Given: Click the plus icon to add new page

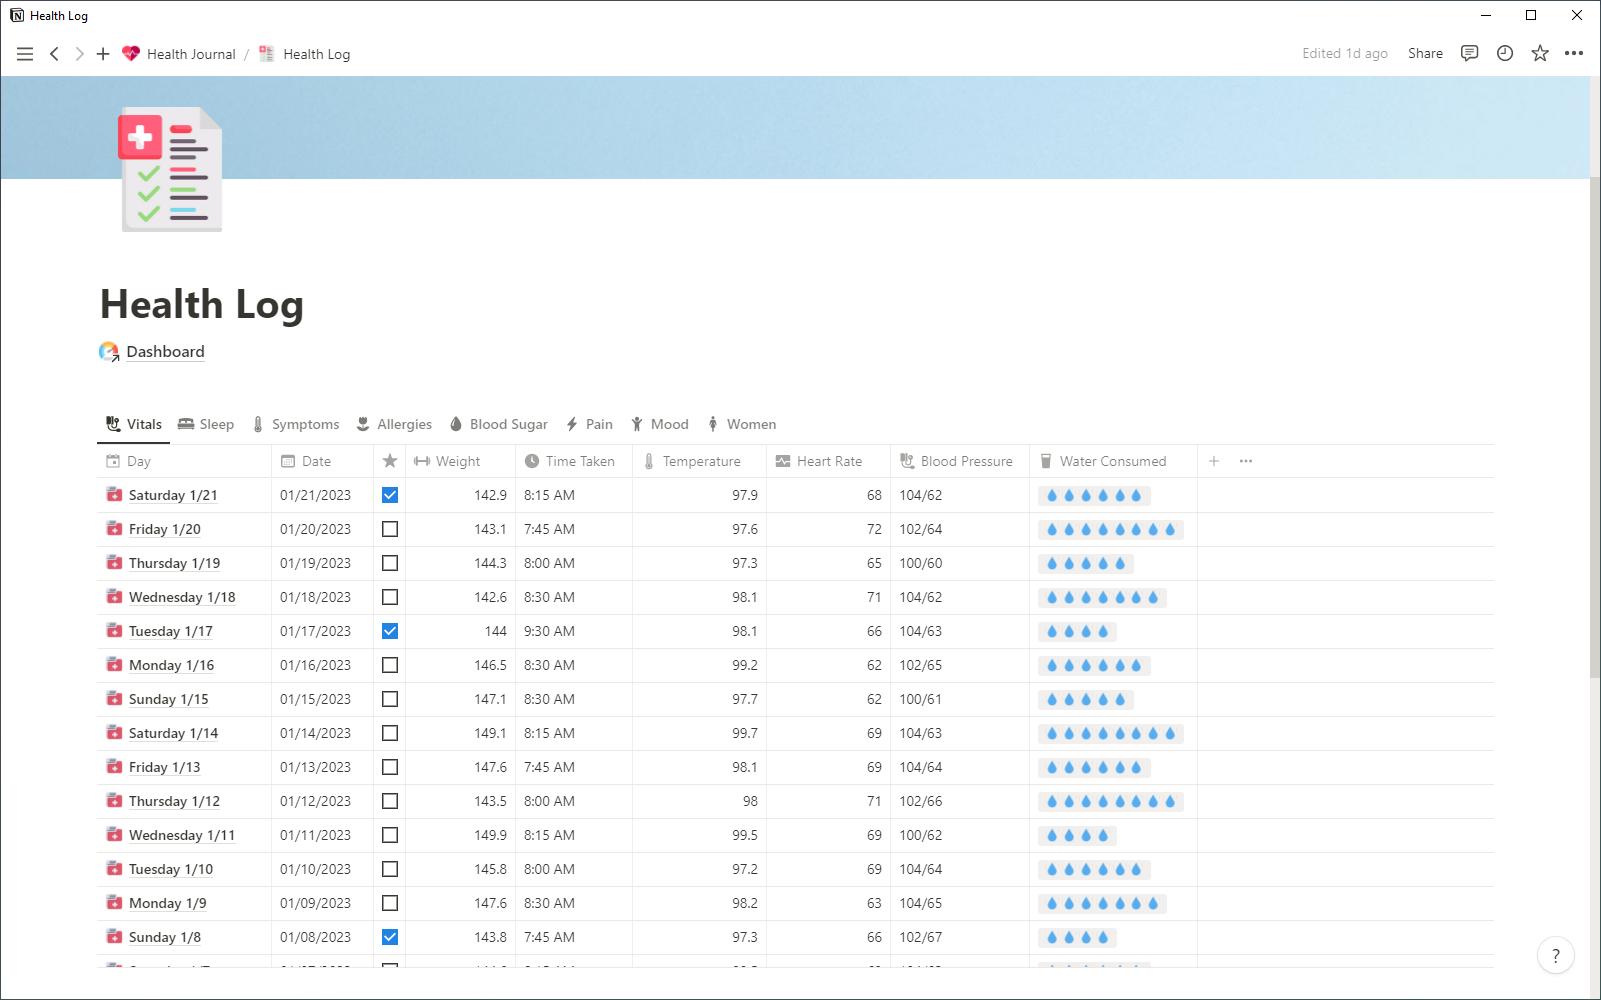Looking at the screenshot, I should click(103, 54).
